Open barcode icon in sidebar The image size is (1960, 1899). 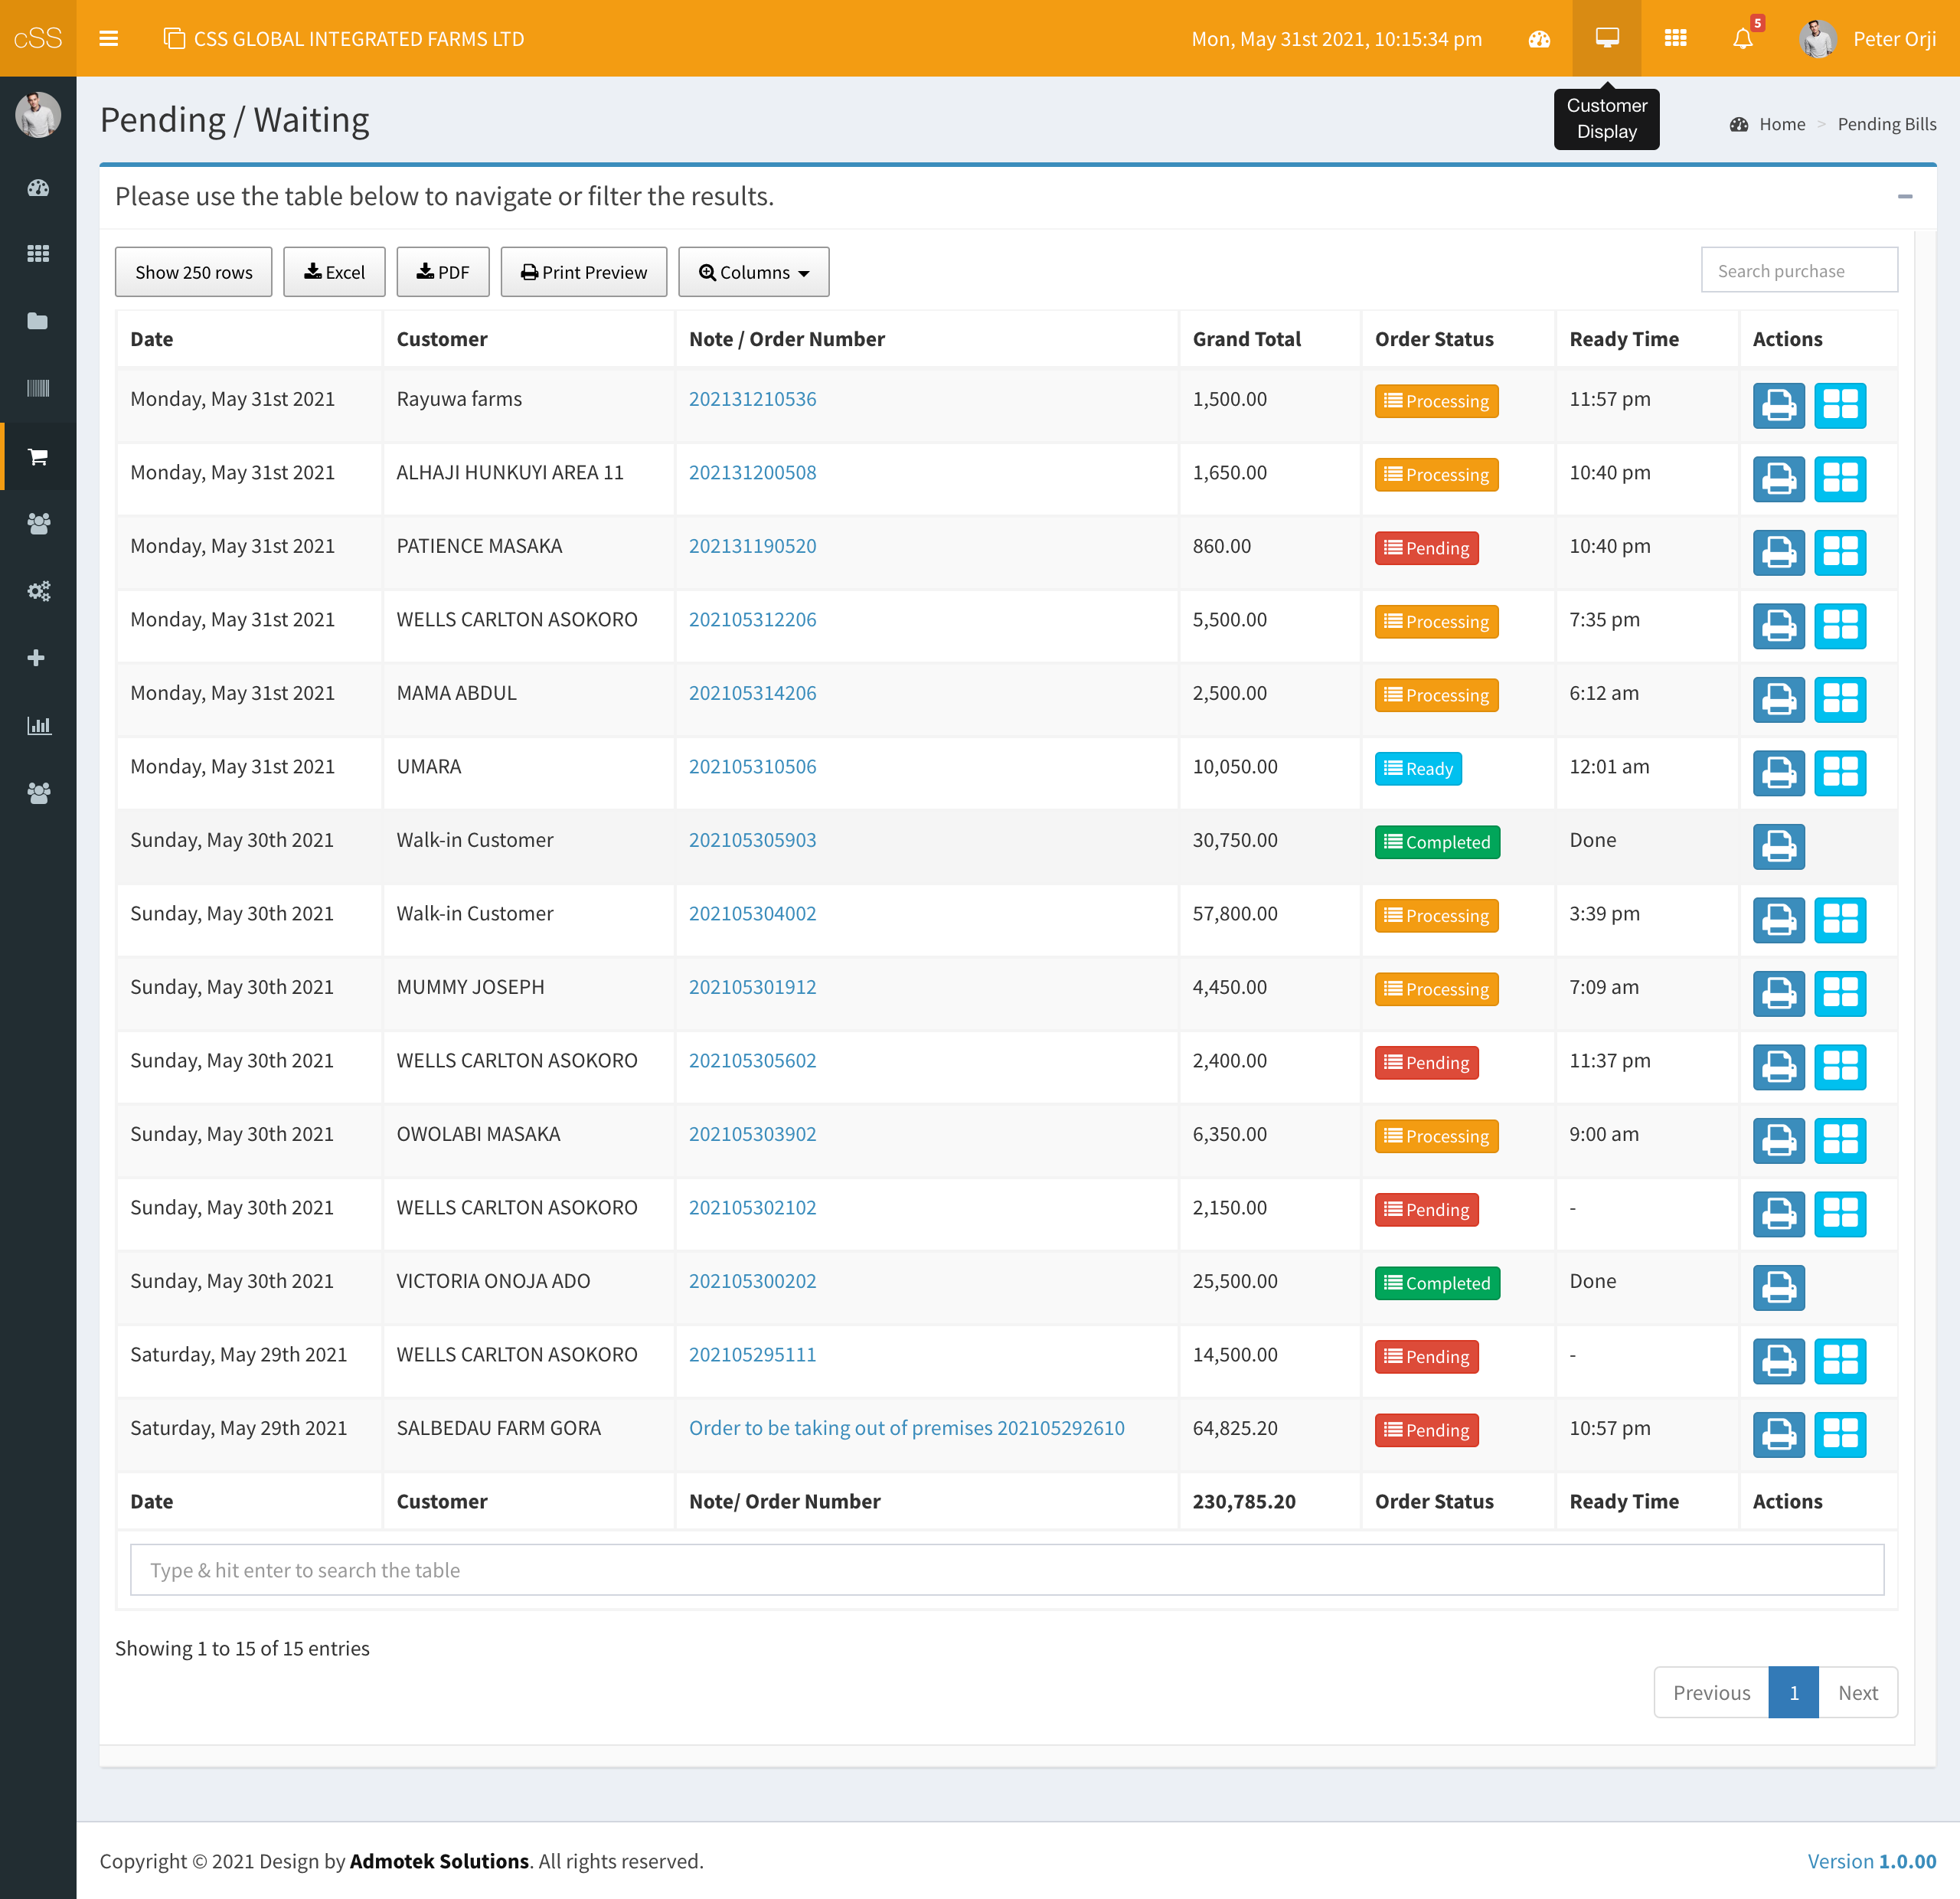click(38, 388)
